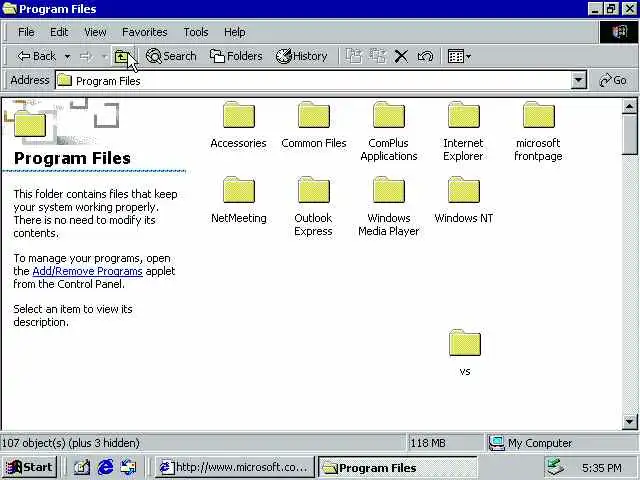
Task: Select the Accessories folder
Action: (x=239, y=125)
